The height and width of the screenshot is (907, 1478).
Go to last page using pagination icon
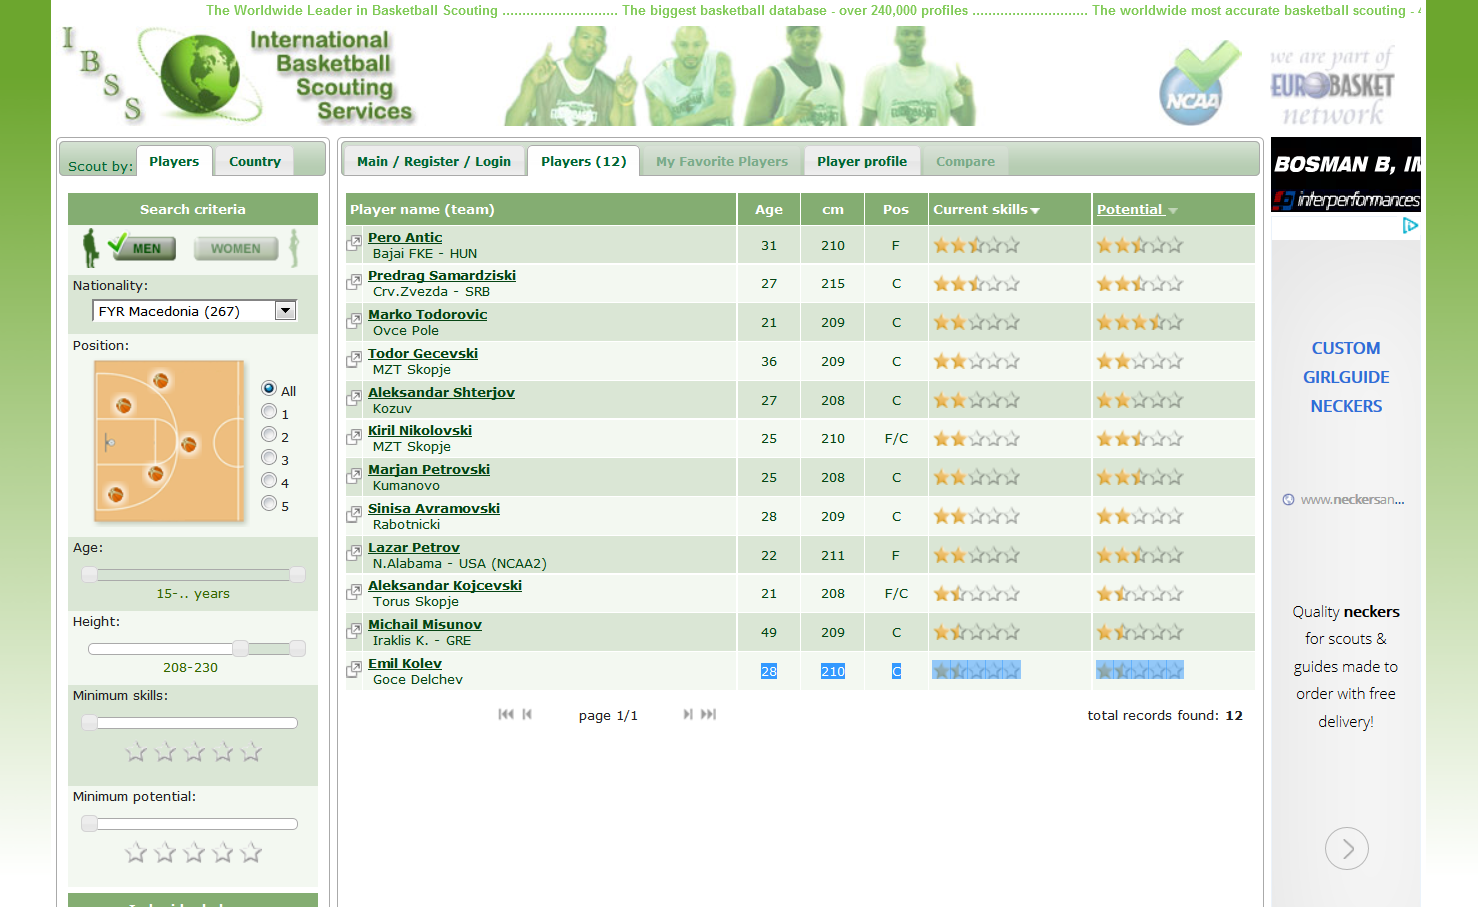tap(709, 714)
